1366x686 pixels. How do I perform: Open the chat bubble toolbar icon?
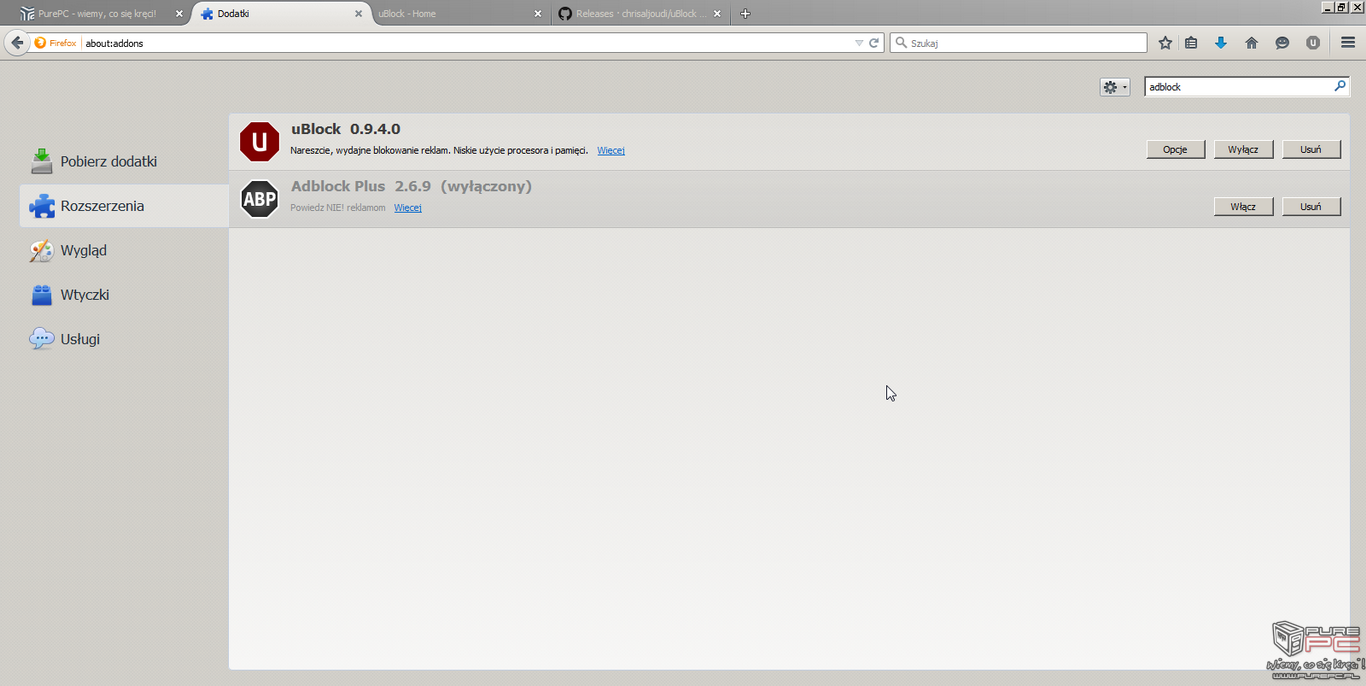pos(1282,43)
